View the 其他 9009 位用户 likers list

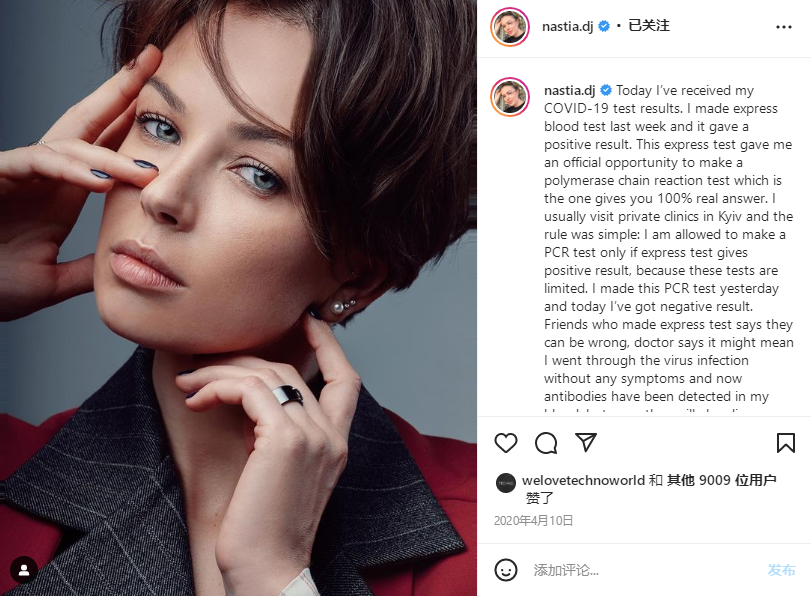coord(722,480)
